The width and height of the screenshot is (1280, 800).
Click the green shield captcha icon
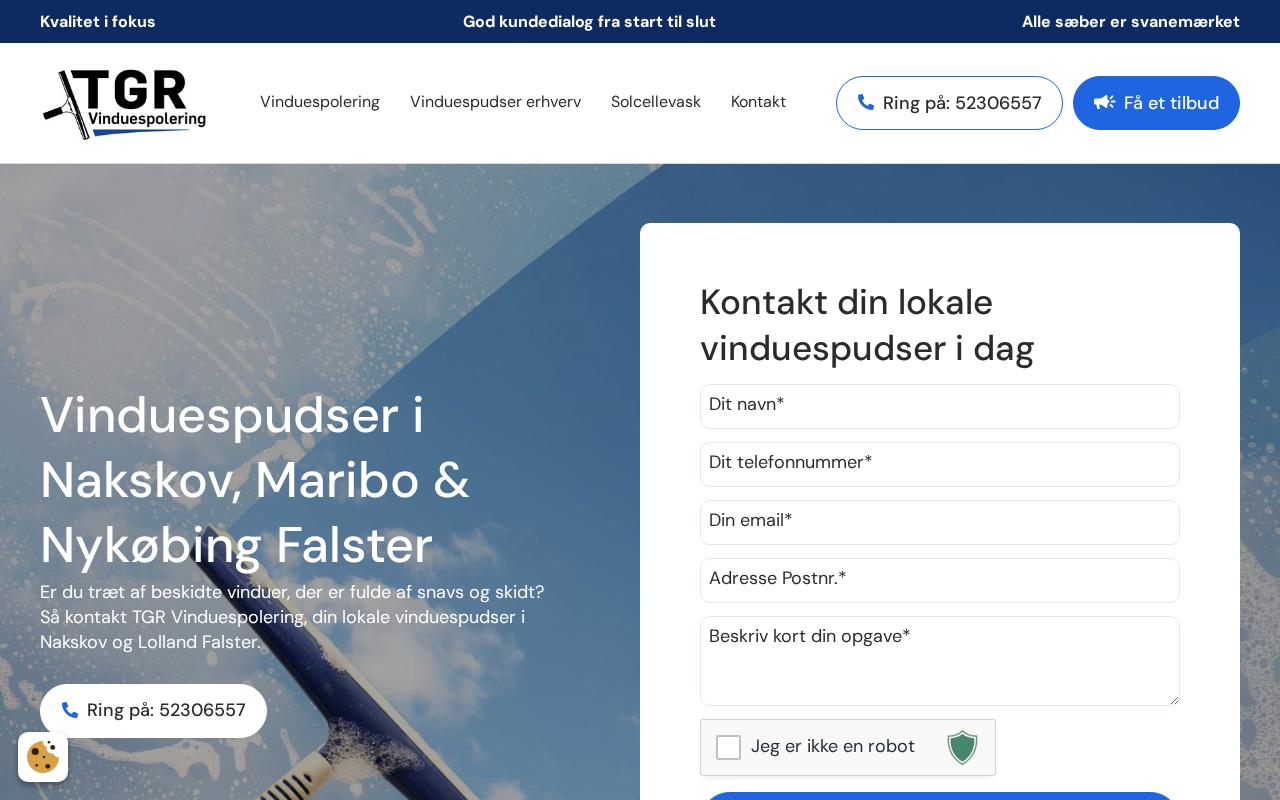tap(962, 747)
